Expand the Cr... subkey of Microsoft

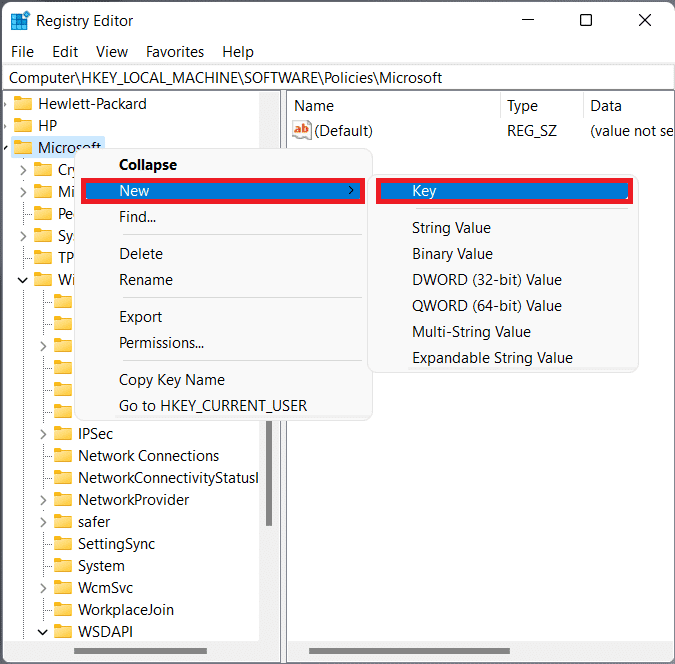click(23, 170)
